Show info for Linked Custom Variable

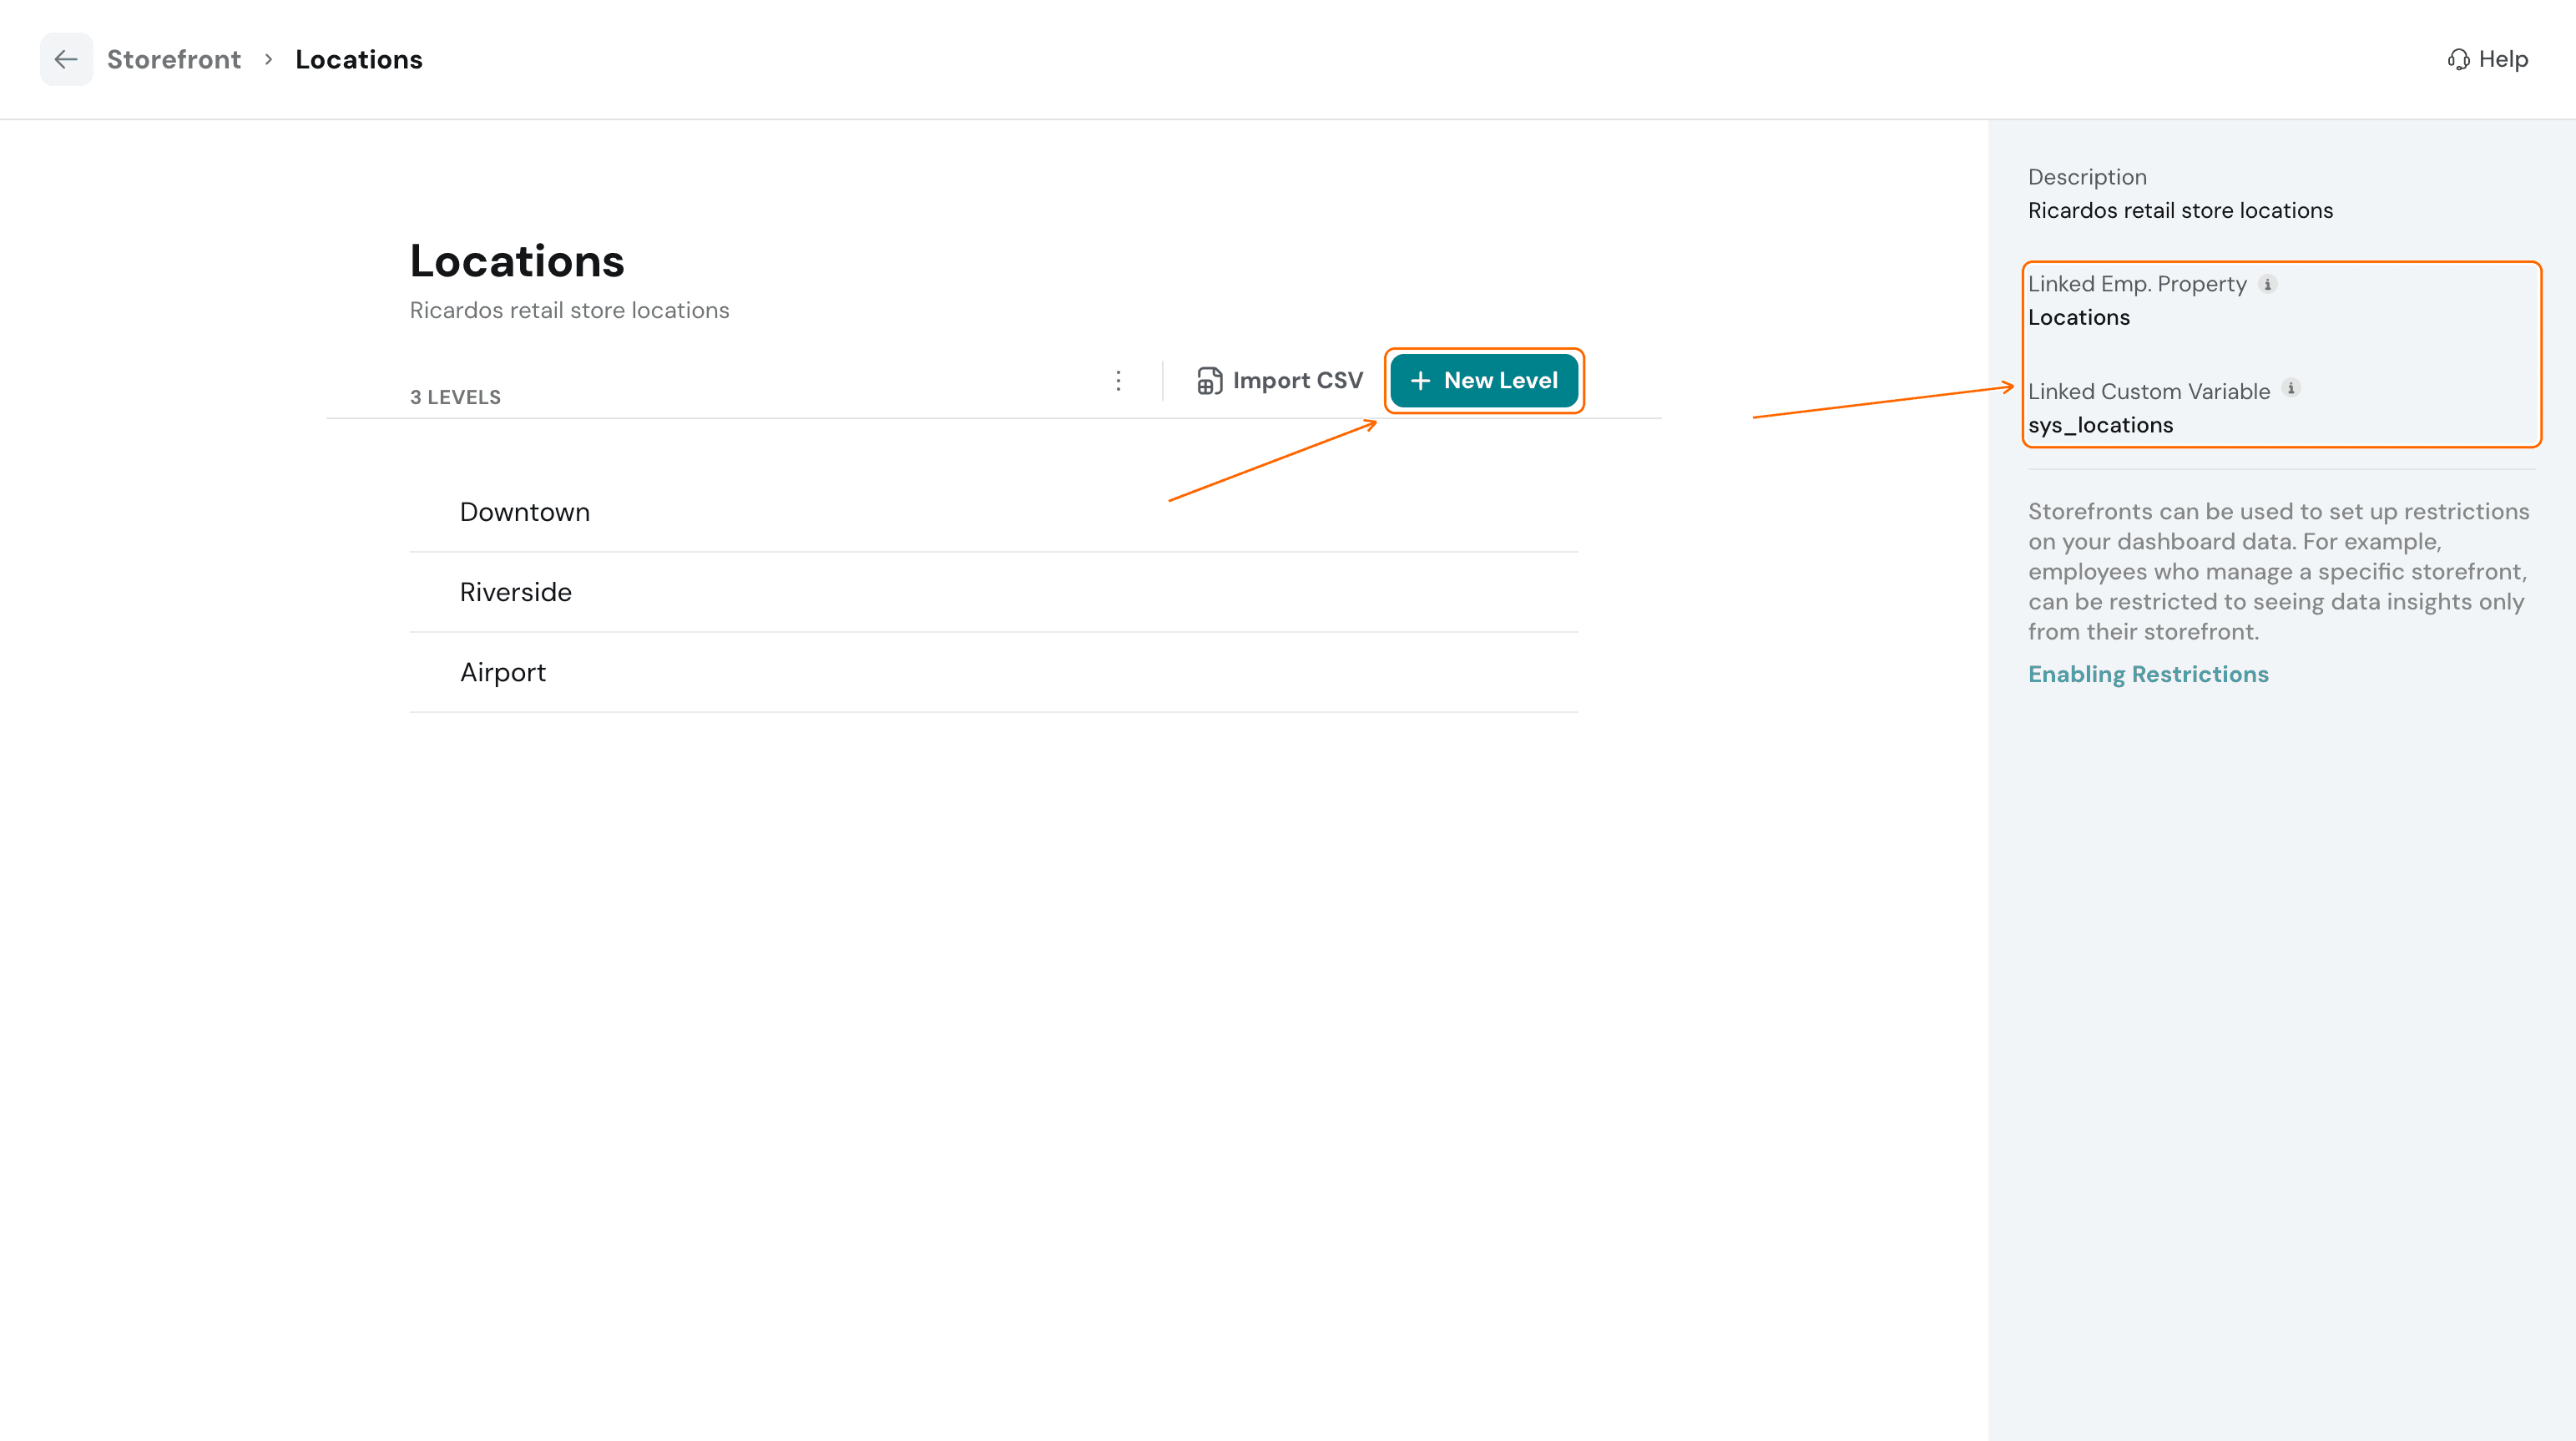(x=2291, y=389)
